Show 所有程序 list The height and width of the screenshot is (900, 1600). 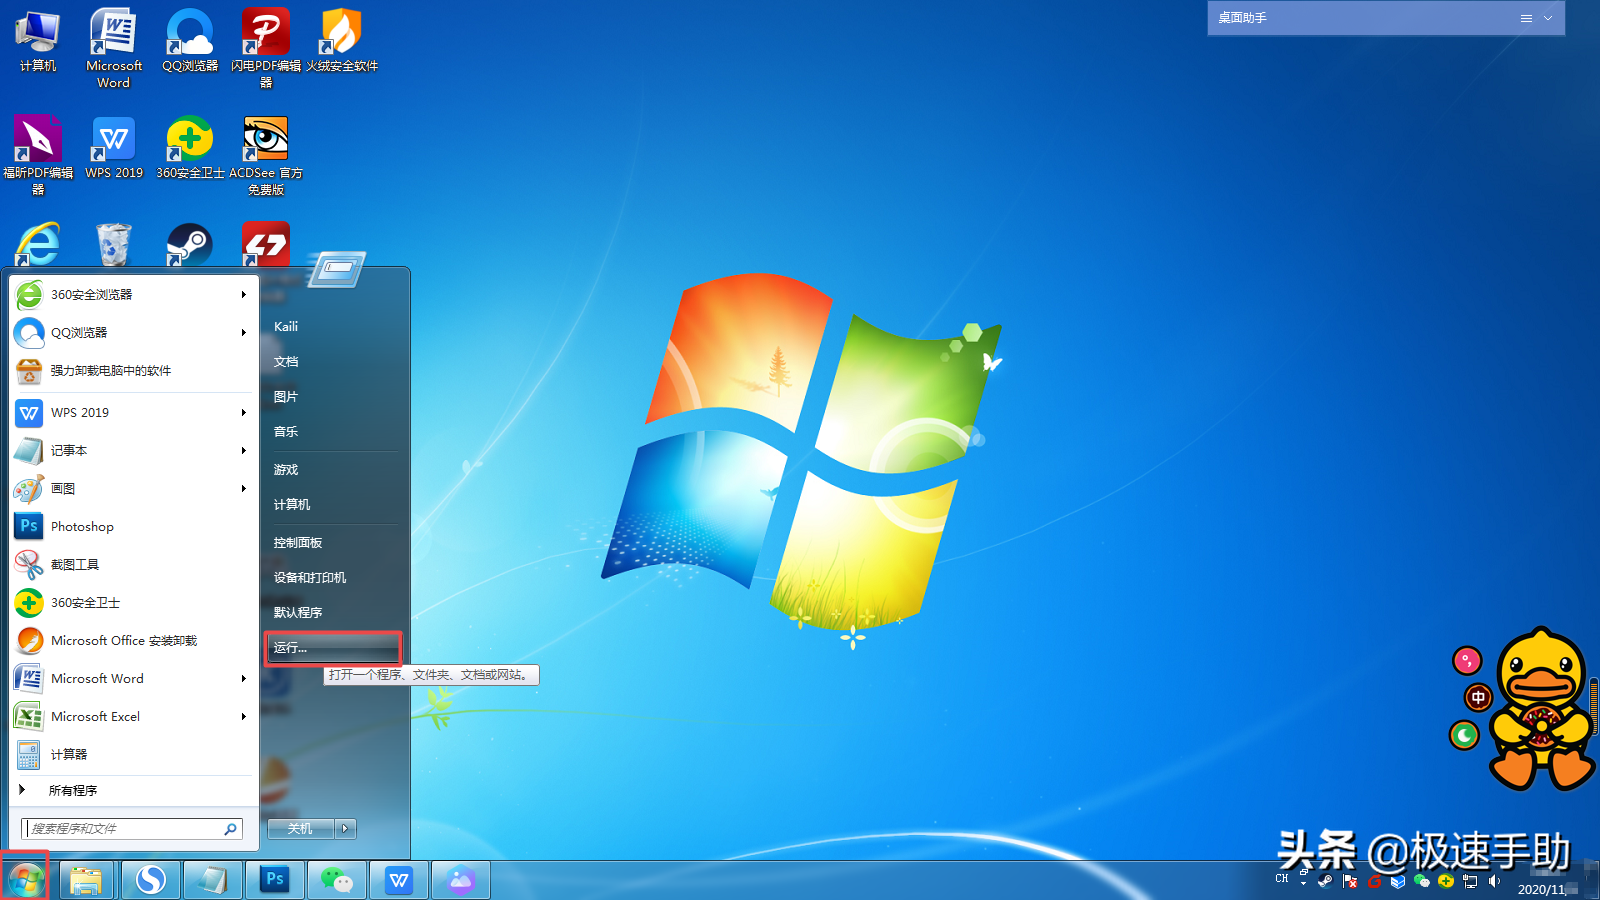click(133, 790)
